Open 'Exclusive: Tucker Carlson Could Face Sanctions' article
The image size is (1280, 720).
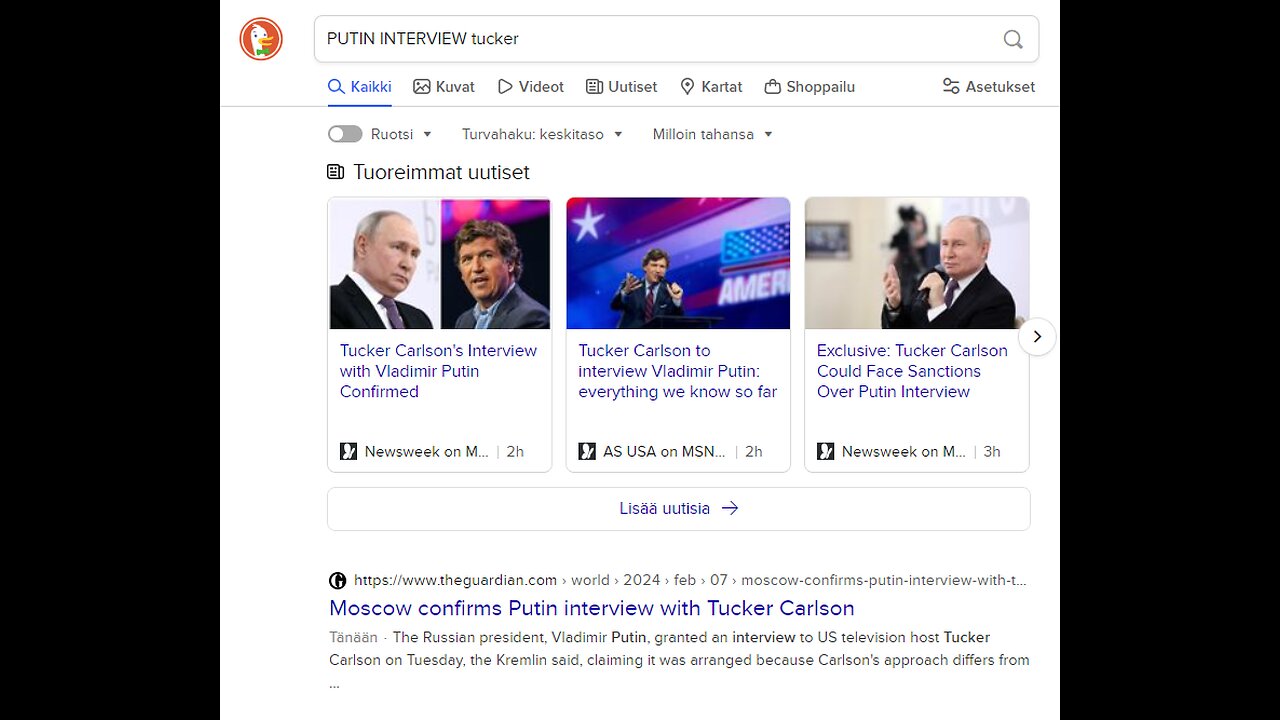coord(912,371)
